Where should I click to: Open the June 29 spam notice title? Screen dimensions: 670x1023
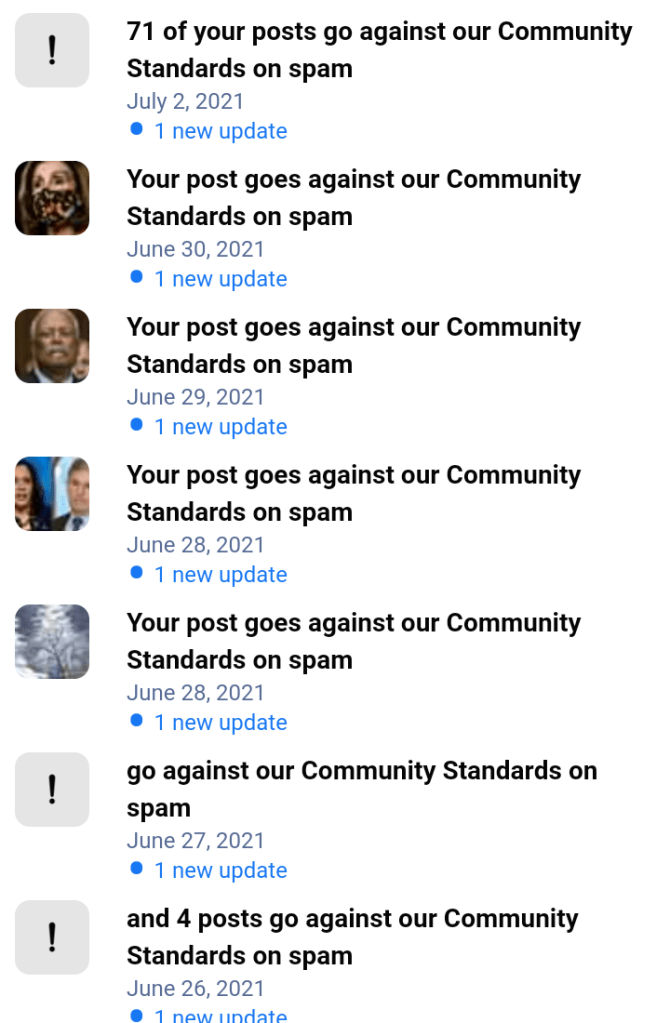click(353, 346)
